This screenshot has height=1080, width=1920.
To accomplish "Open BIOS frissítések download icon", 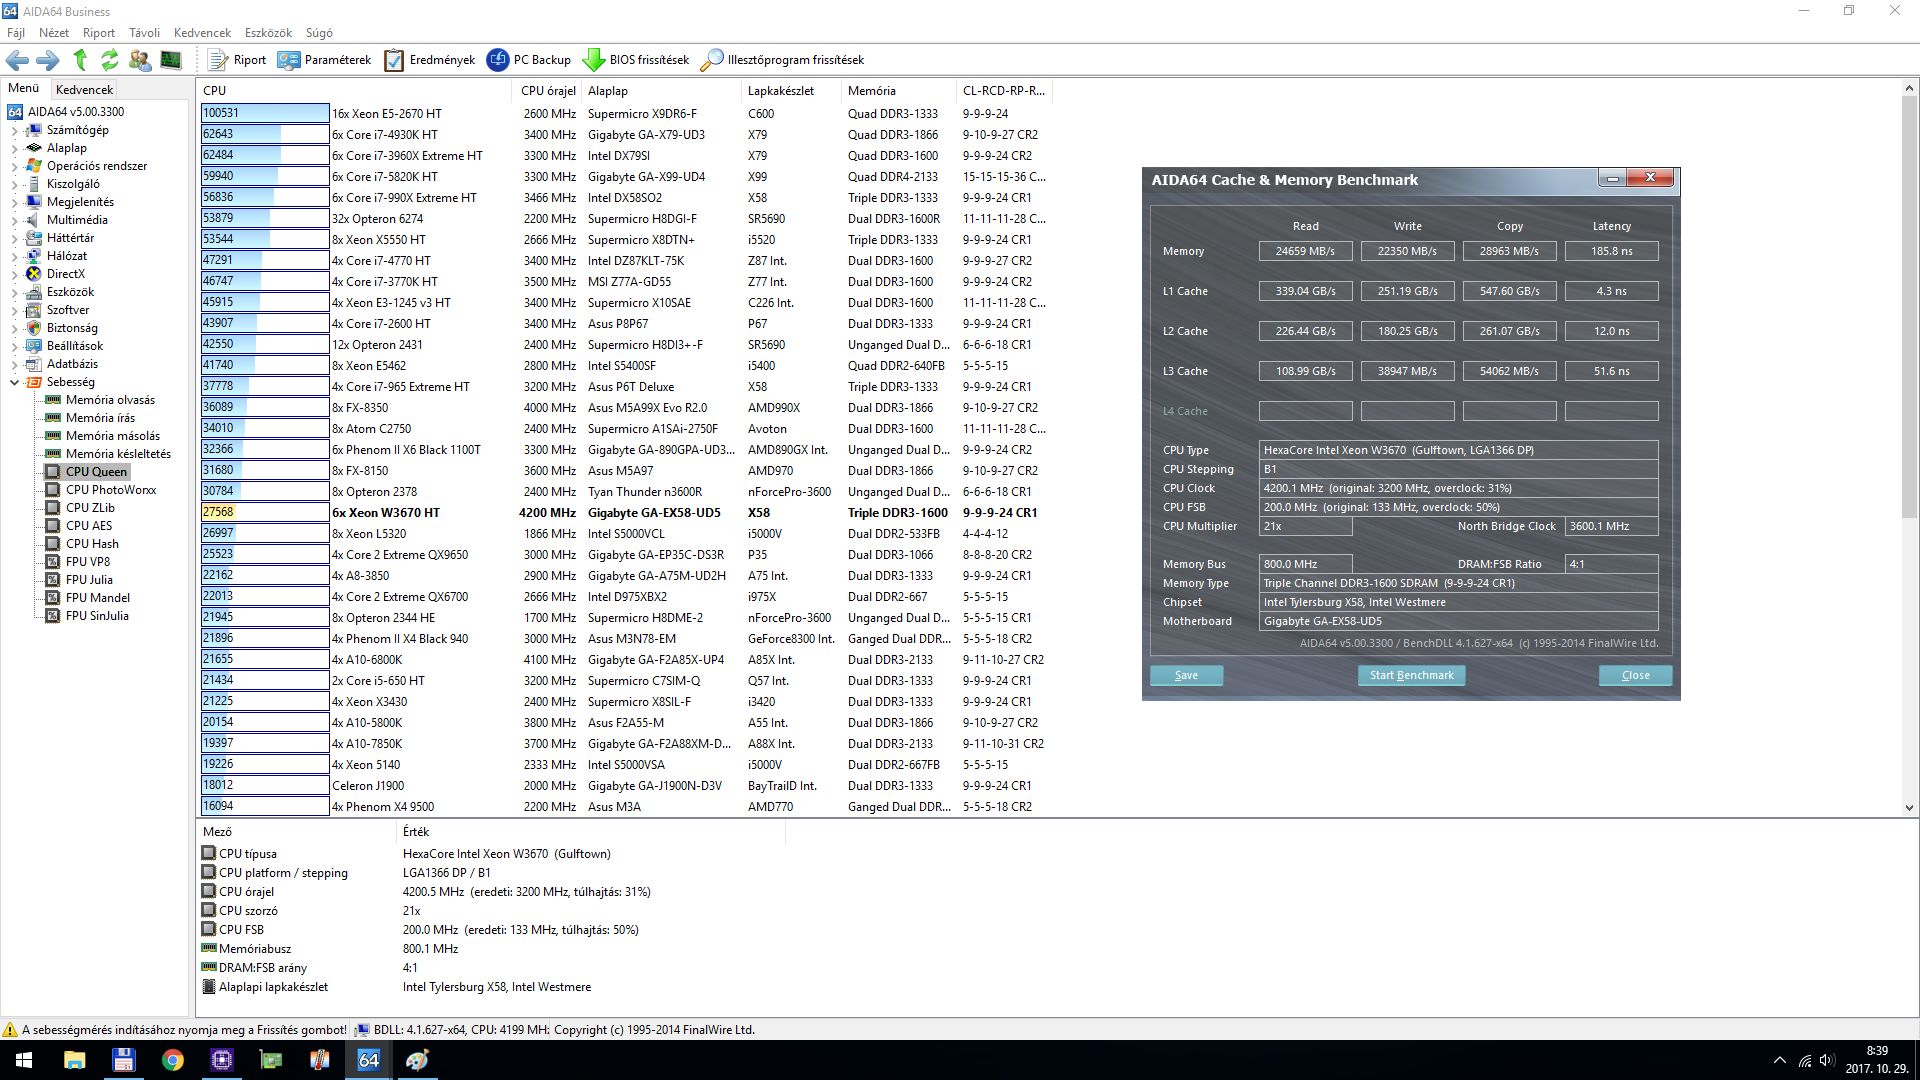I will pyautogui.click(x=593, y=60).
